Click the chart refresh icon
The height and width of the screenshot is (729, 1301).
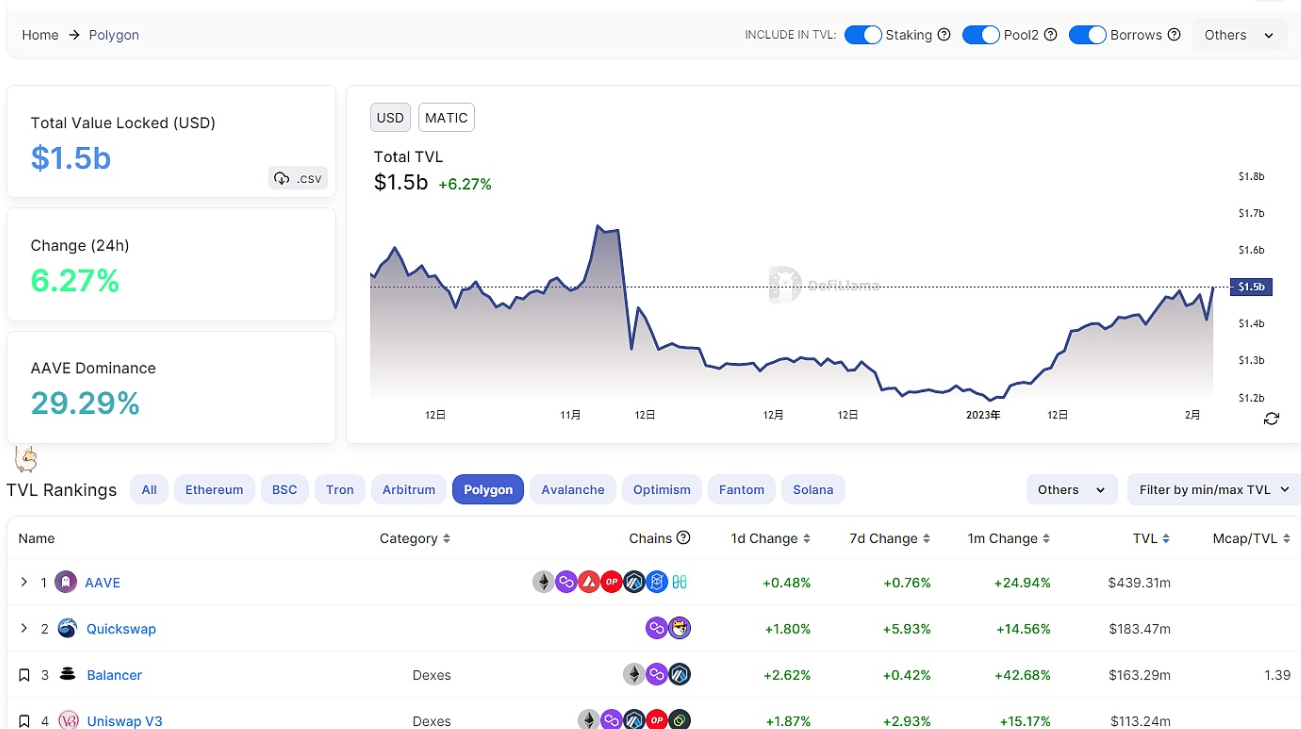pos(1271,418)
